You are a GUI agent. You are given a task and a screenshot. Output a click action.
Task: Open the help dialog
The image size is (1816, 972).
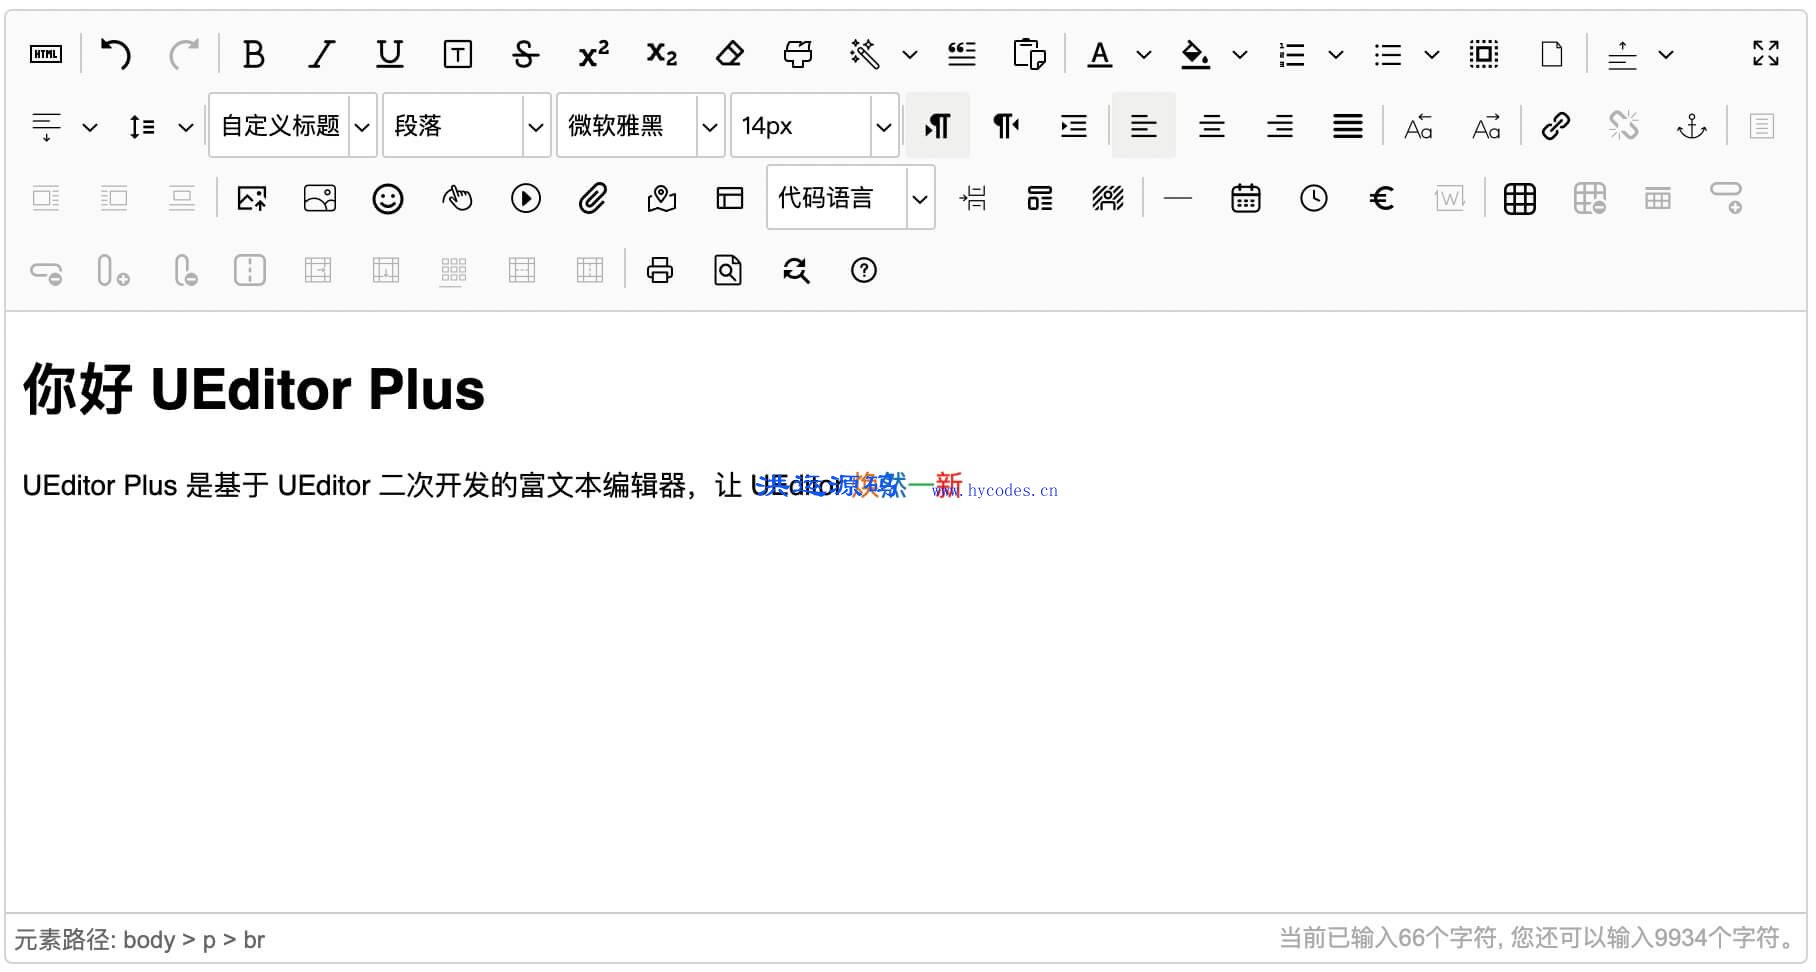click(x=864, y=270)
